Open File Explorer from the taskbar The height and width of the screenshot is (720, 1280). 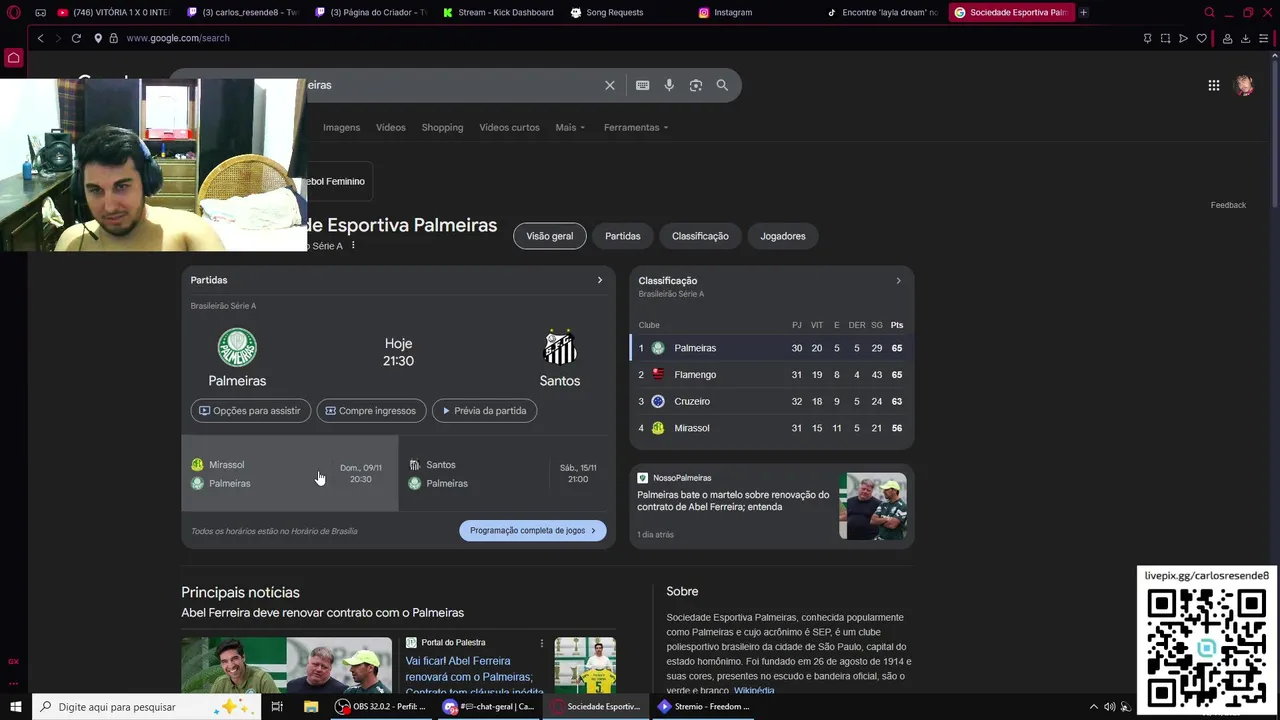click(311, 707)
